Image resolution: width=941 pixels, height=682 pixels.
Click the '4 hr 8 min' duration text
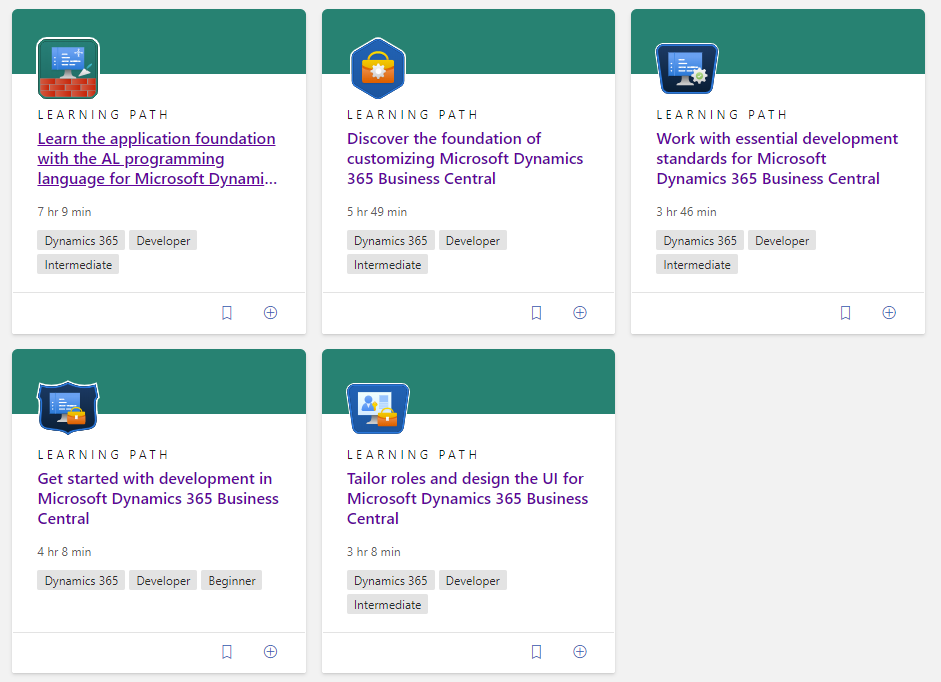coord(64,552)
